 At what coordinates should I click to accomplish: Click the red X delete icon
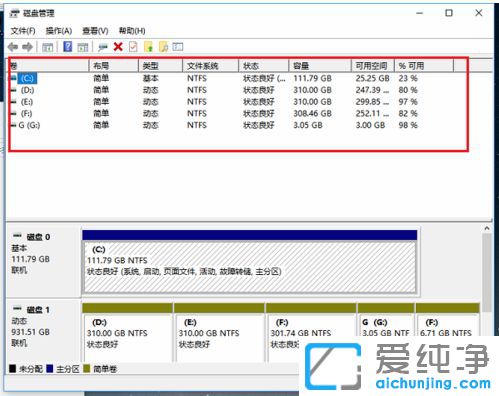click(118, 47)
